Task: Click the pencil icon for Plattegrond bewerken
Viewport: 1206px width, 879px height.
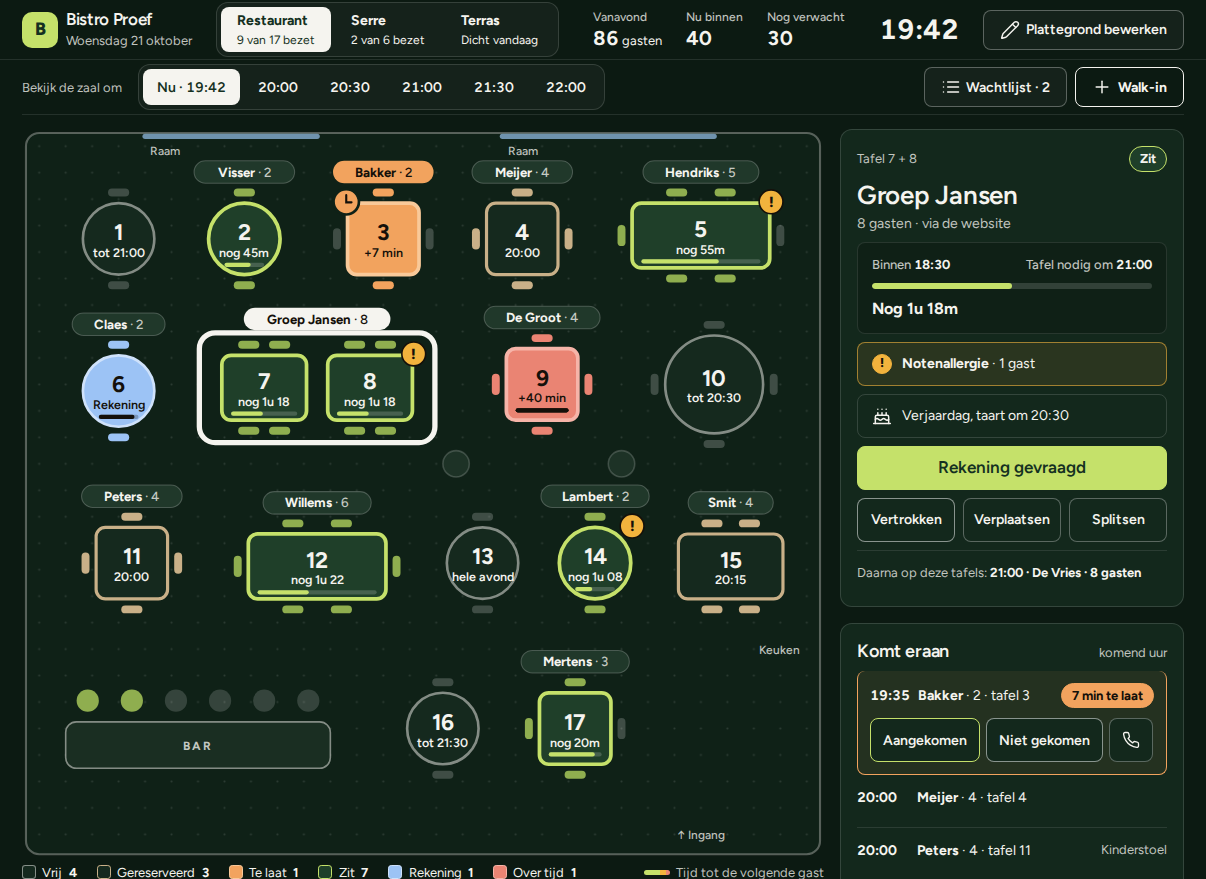Action: [1010, 30]
